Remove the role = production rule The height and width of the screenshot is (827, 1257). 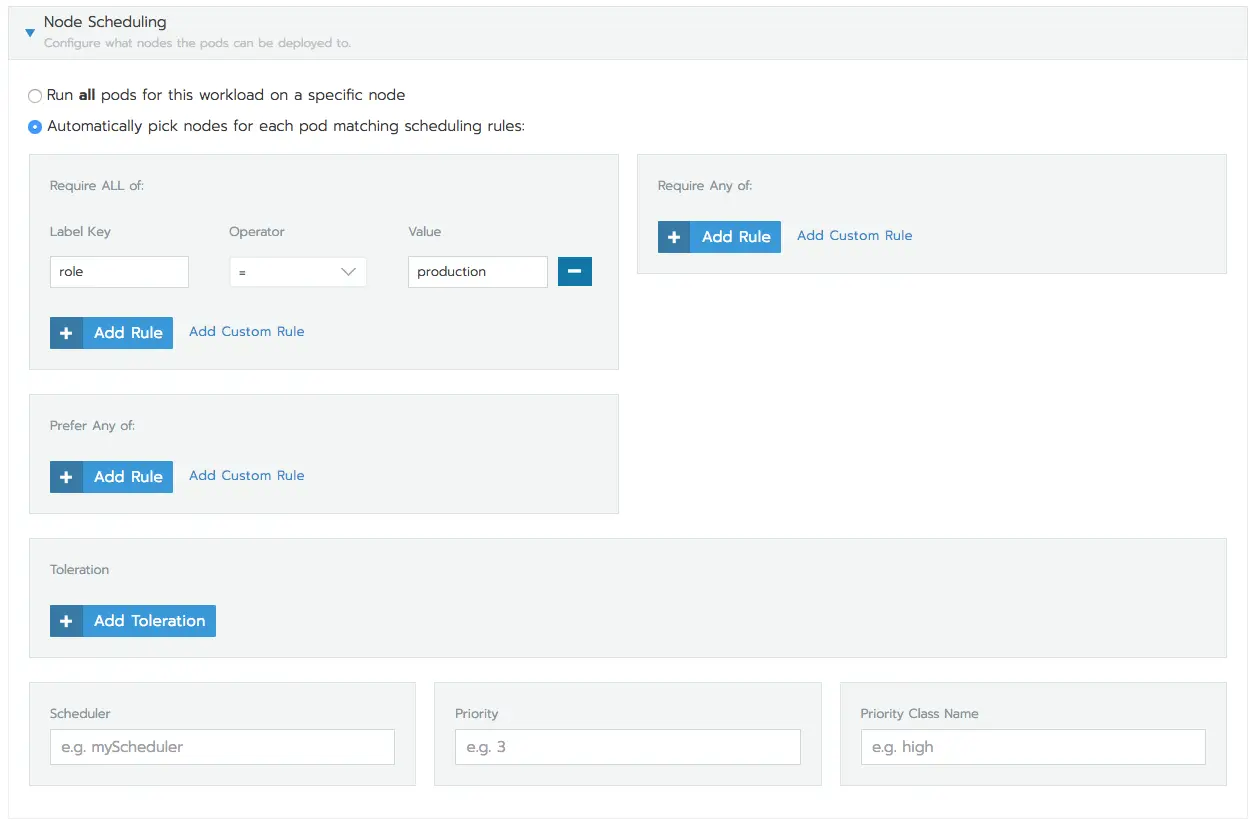click(x=575, y=272)
